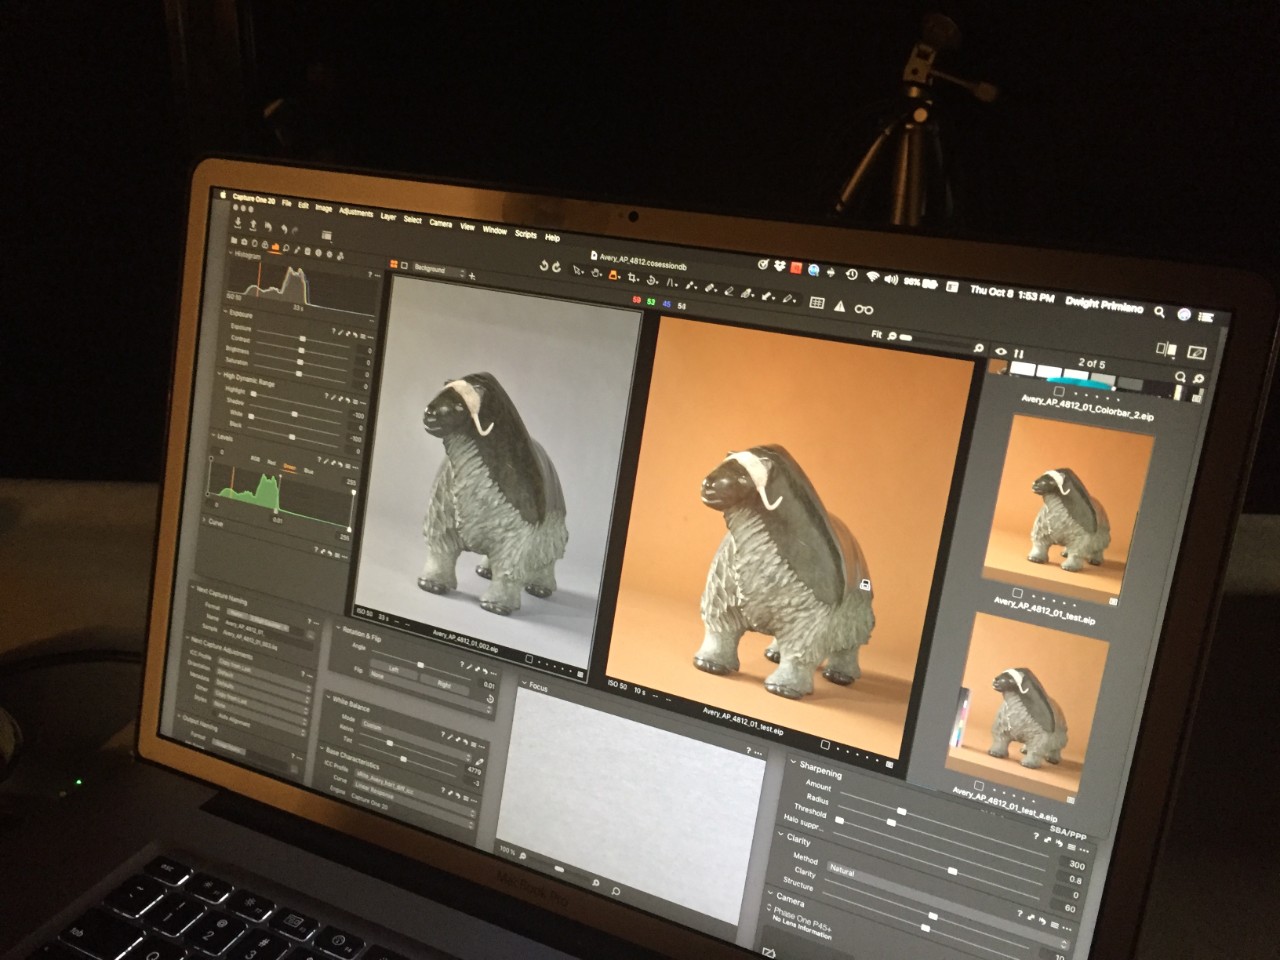The height and width of the screenshot is (960, 1280).
Task: Open the Scripts menu
Action: tap(526, 234)
